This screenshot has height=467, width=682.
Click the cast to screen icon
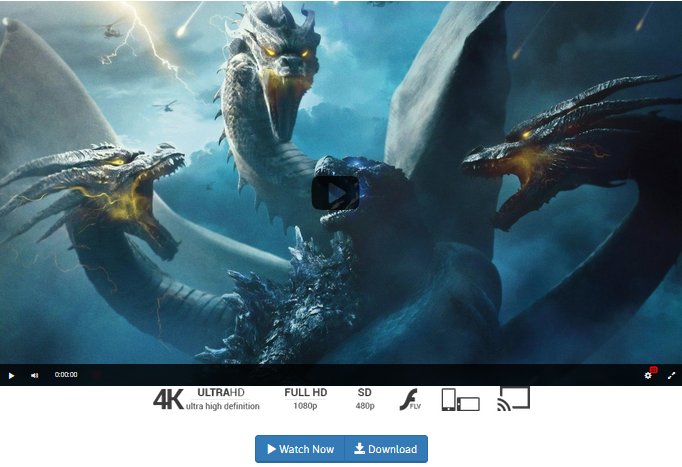point(514,398)
